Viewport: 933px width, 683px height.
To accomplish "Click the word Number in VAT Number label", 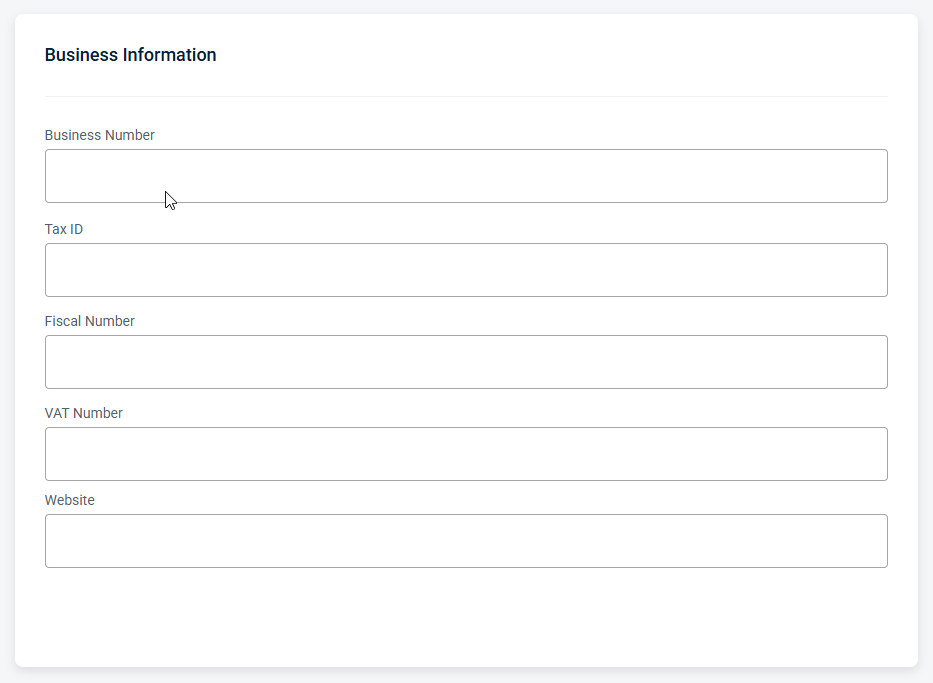I will coord(99,413).
